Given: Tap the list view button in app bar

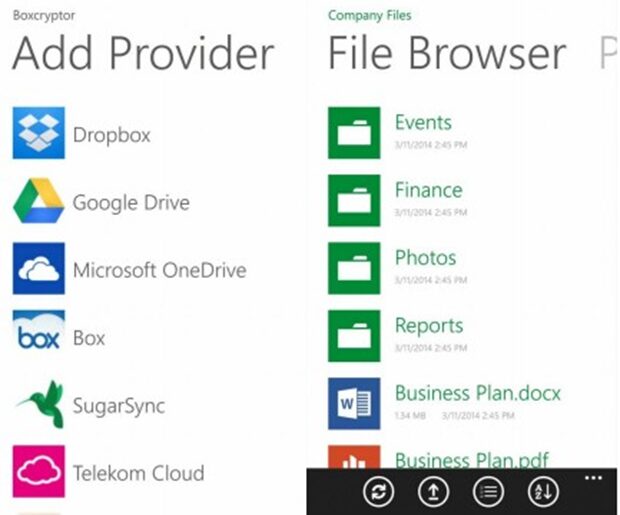Looking at the screenshot, I should (x=488, y=492).
